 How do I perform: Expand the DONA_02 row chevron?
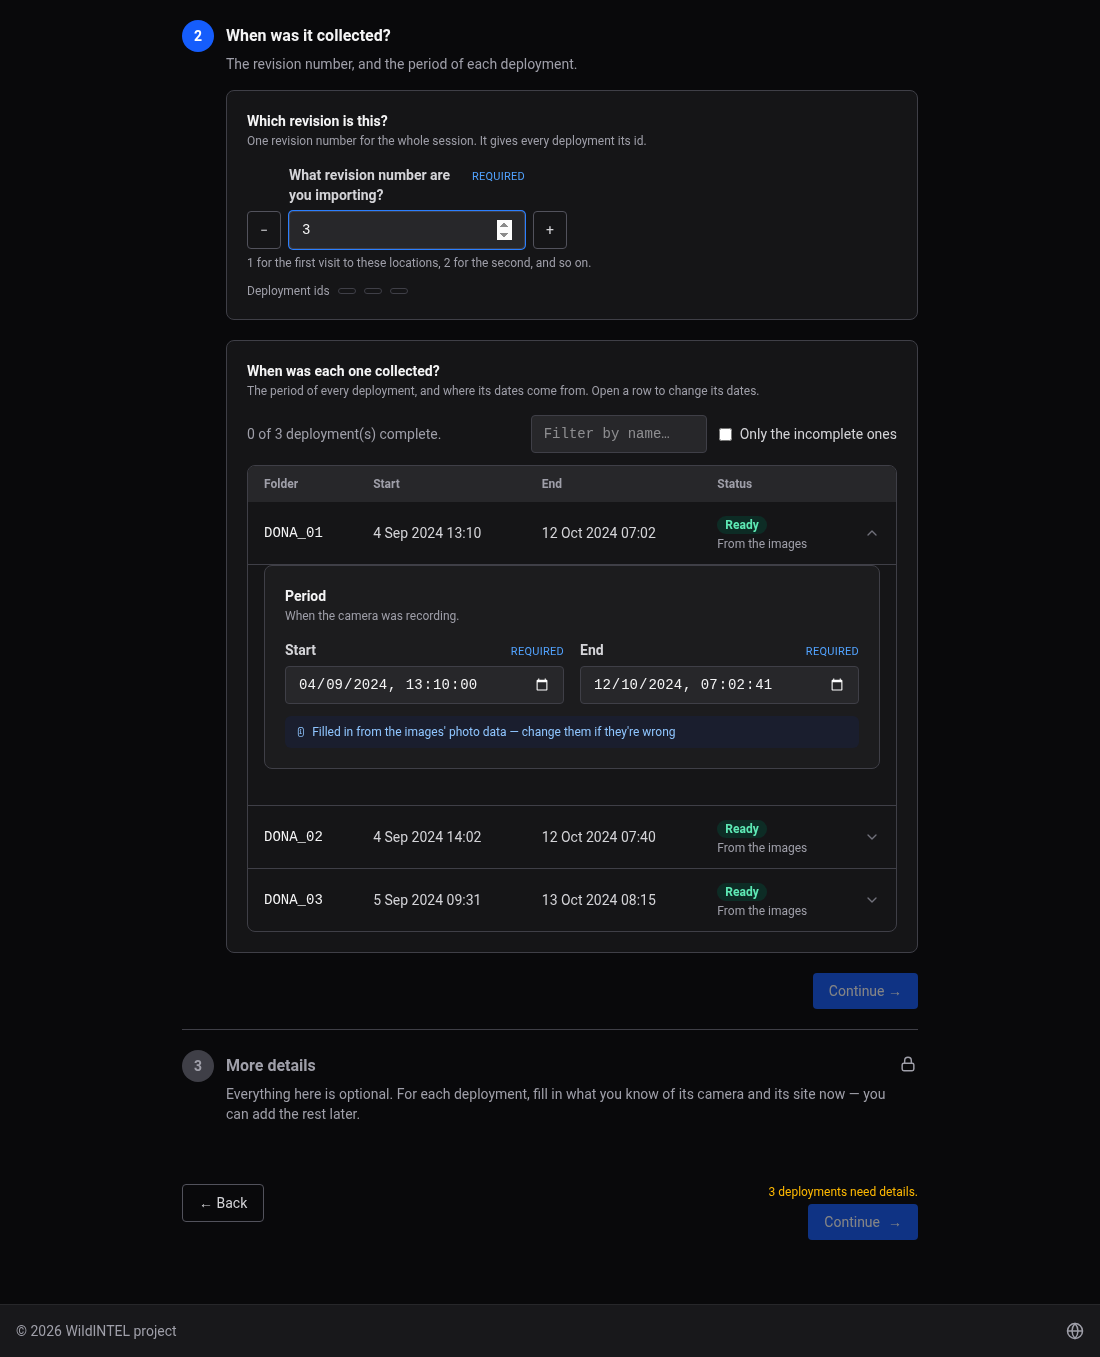click(x=872, y=837)
